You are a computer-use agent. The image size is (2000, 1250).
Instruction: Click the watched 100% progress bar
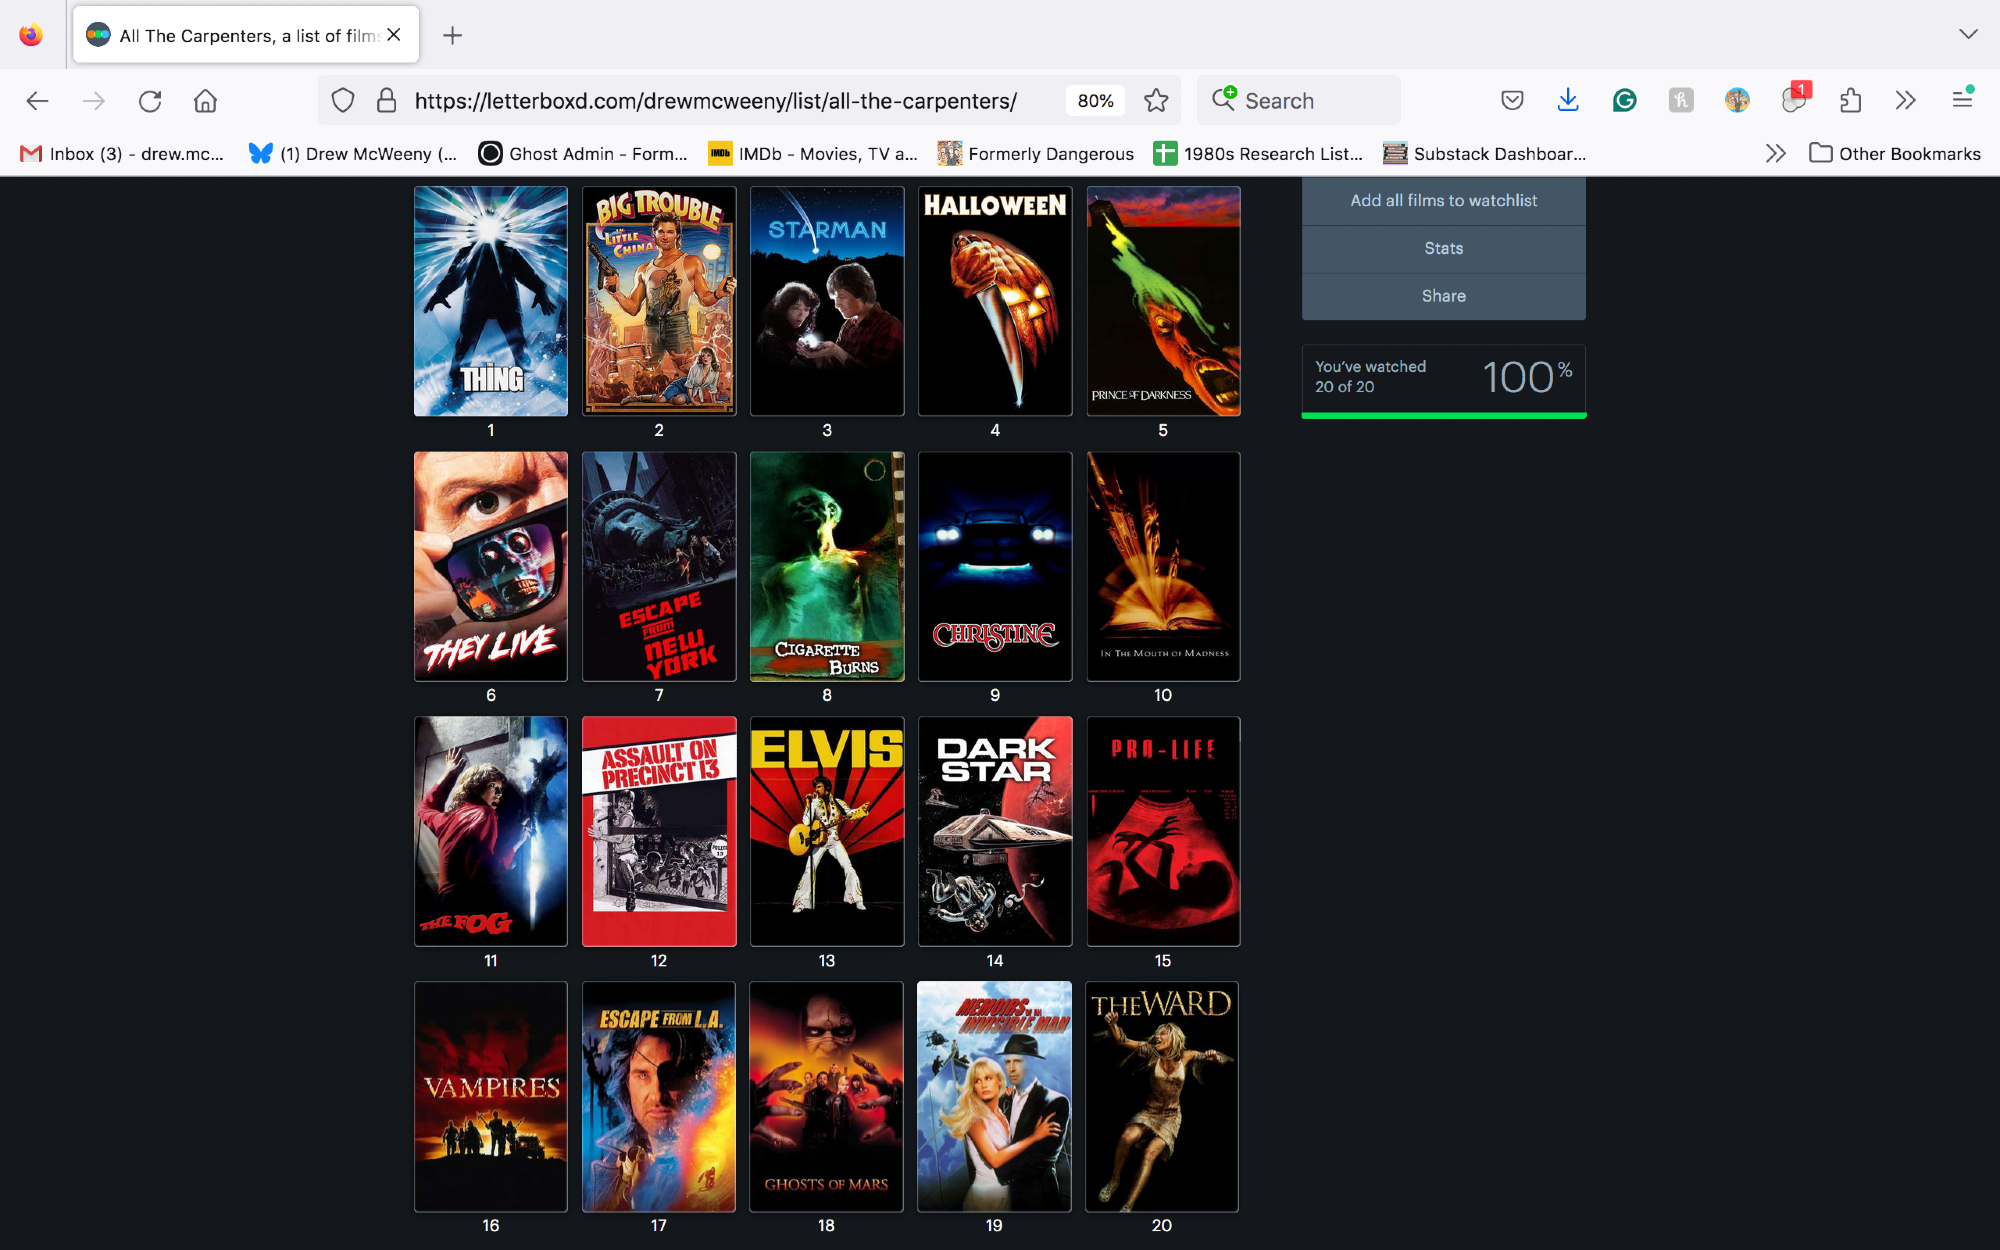1443,415
